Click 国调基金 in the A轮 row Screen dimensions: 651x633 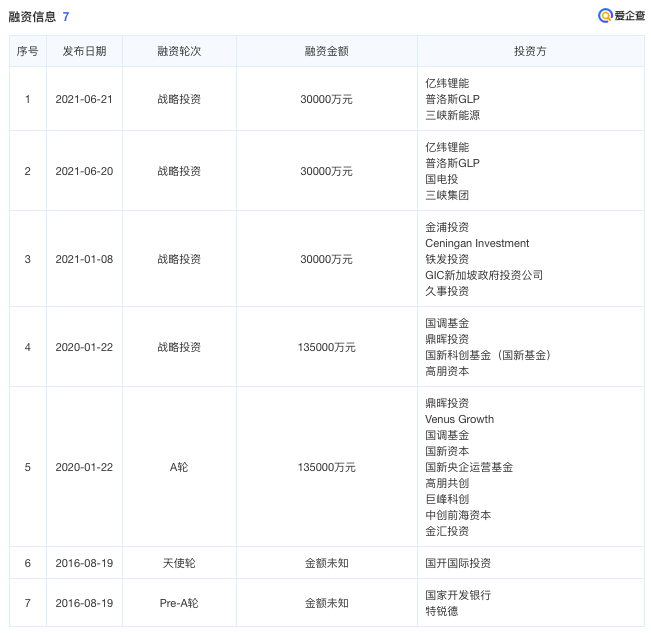447,435
